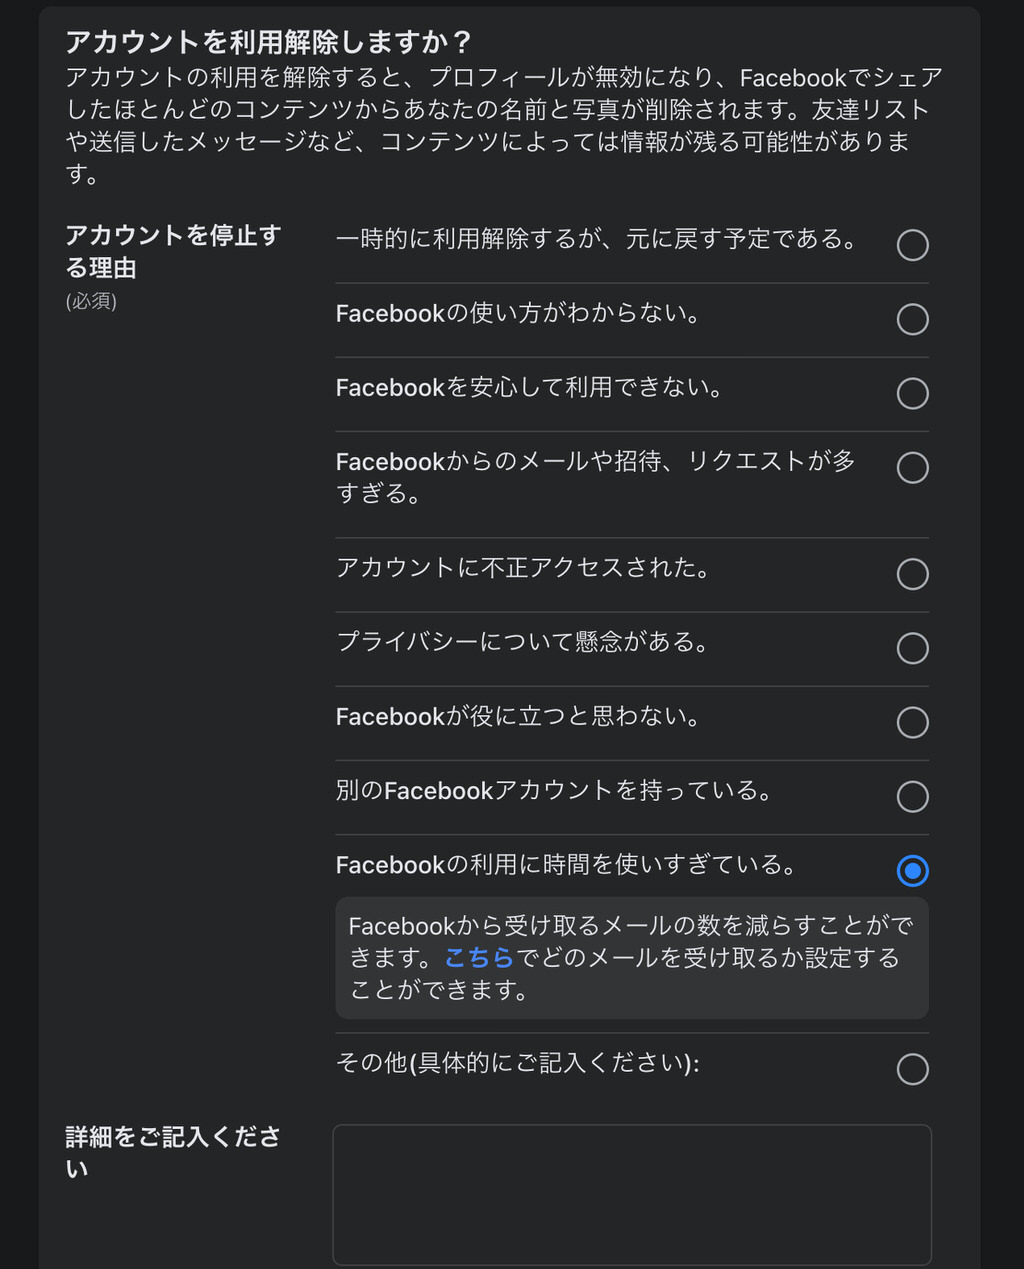Viewport: 1024px width, 1269px height.
Task: Click label text その他(具体的にご記入ください)
Action: (518, 1063)
